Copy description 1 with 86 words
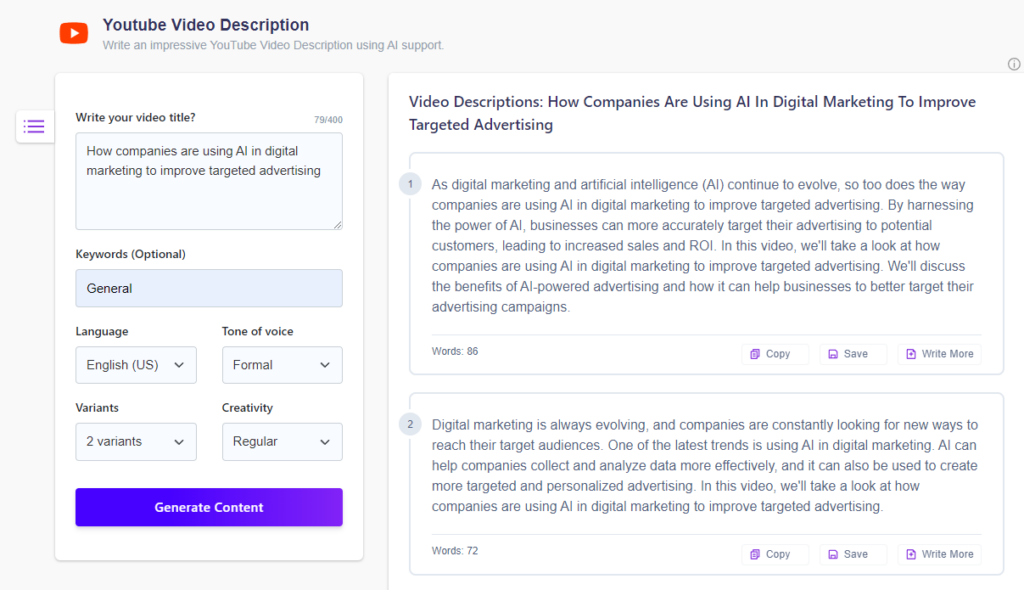Viewport: 1024px width, 590px height. pyautogui.click(x=775, y=353)
